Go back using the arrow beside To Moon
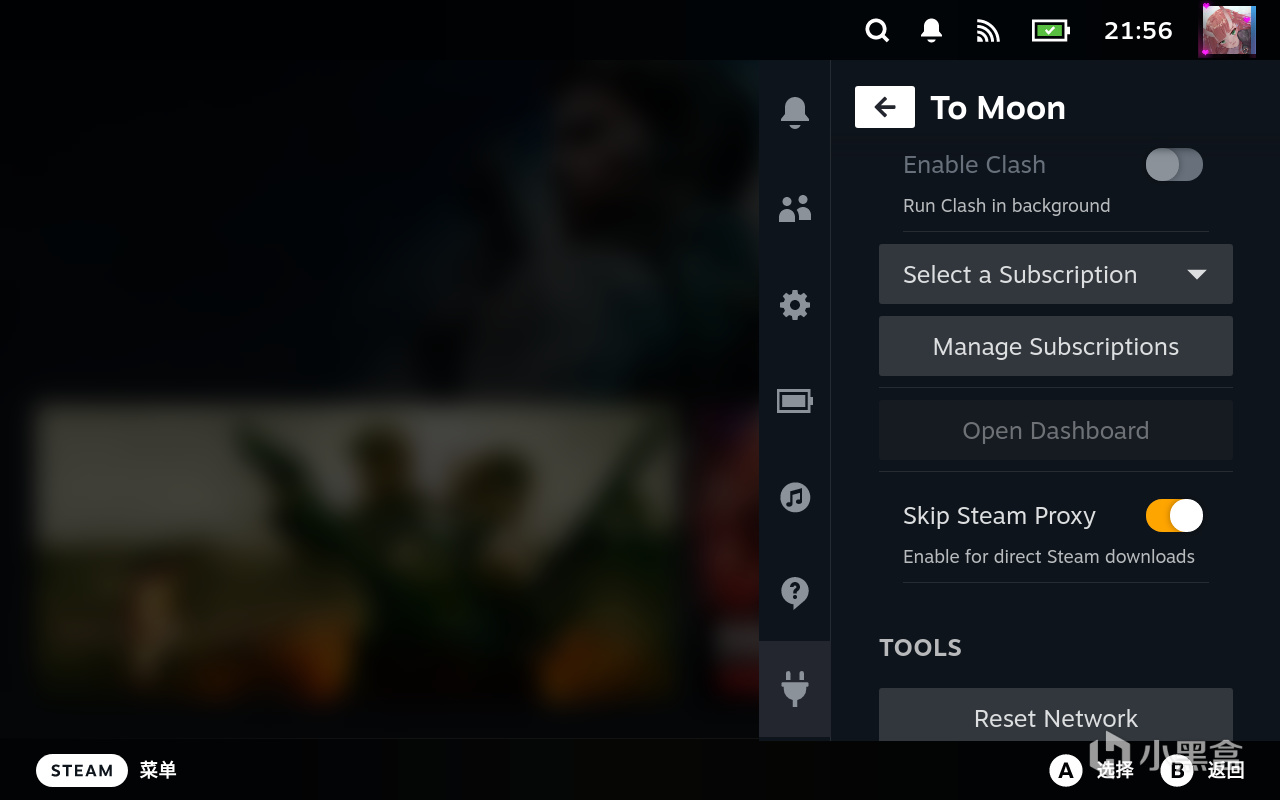Screen dimensions: 1280x800 coord(884,108)
